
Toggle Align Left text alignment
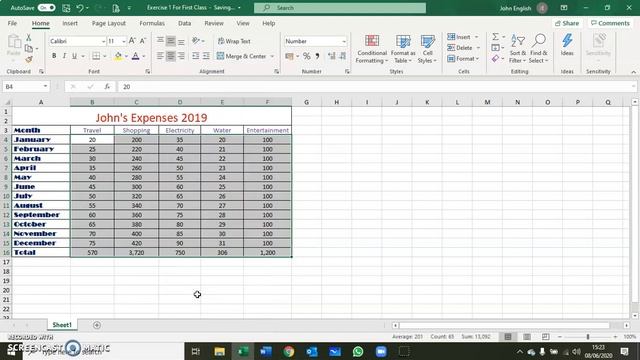pyautogui.click(x=160, y=56)
